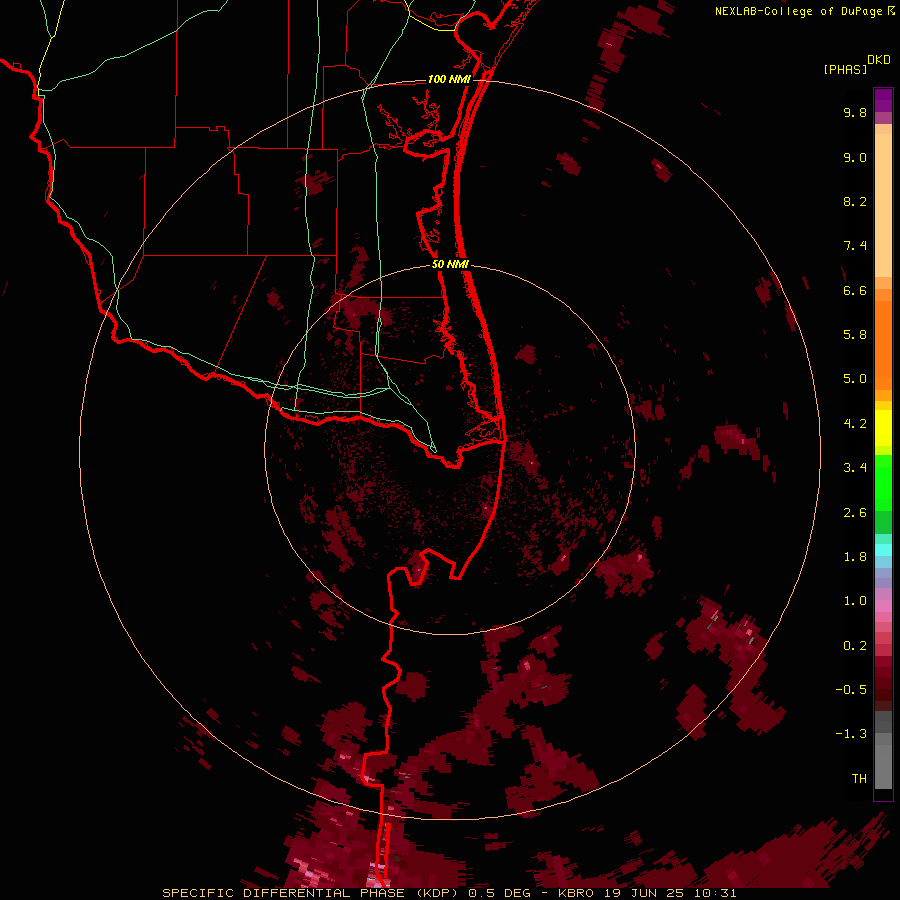Click the bright green band of the scale
Viewport: 900px width, 900px height.
pyautogui.click(x=883, y=483)
